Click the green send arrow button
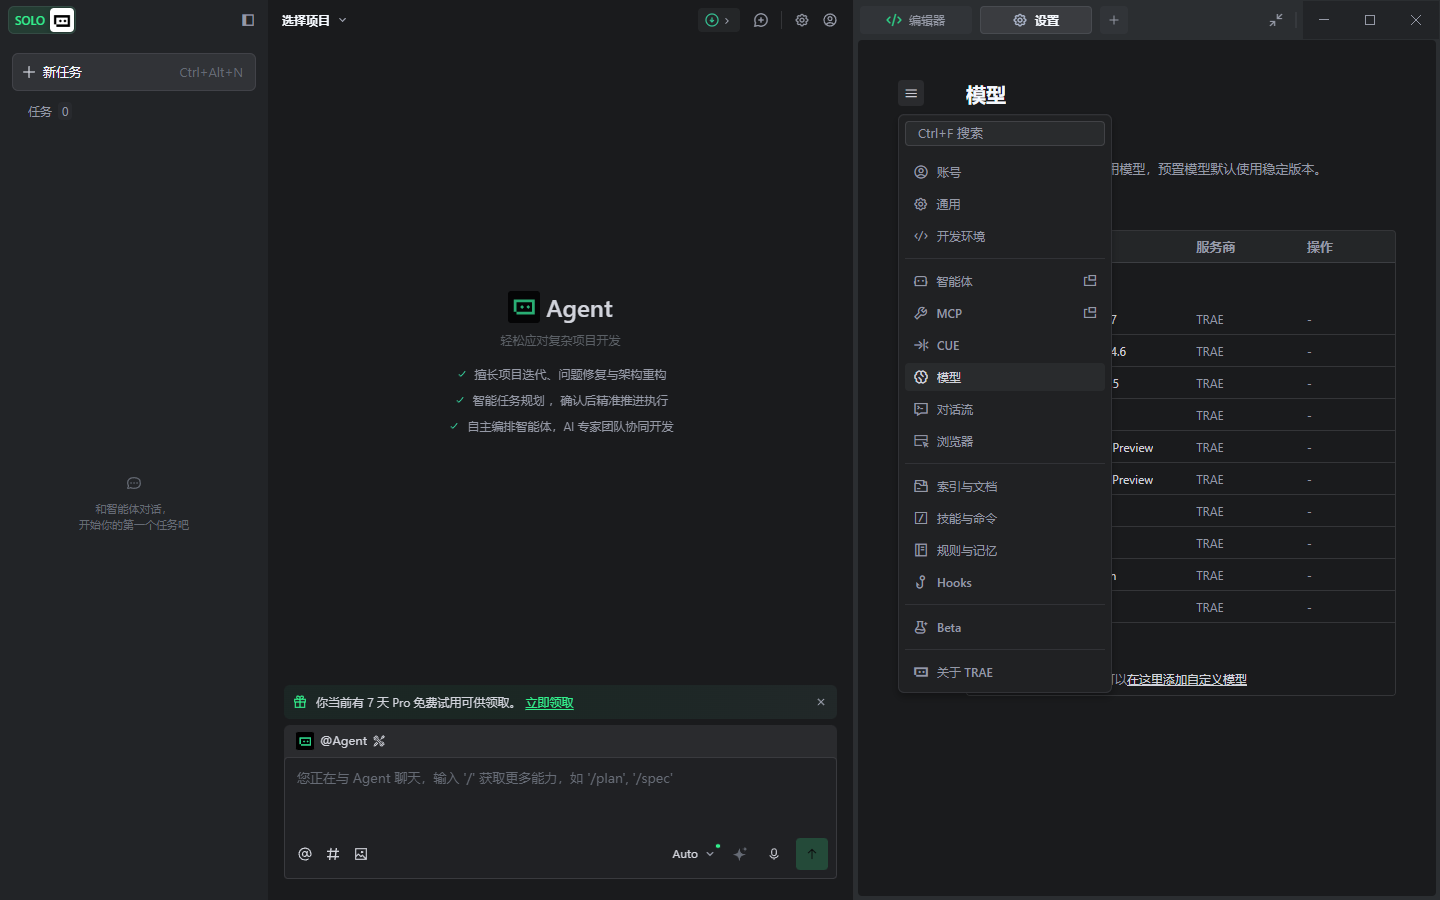1440x900 pixels. pyautogui.click(x=812, y=854)
